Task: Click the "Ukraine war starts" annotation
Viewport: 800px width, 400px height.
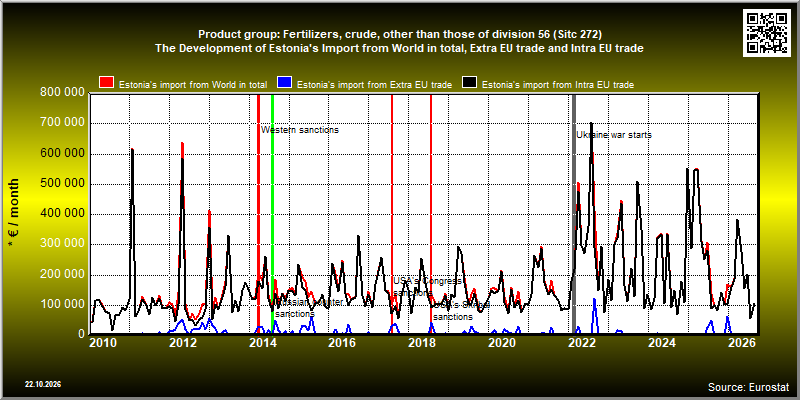Action: coord(614,135)
